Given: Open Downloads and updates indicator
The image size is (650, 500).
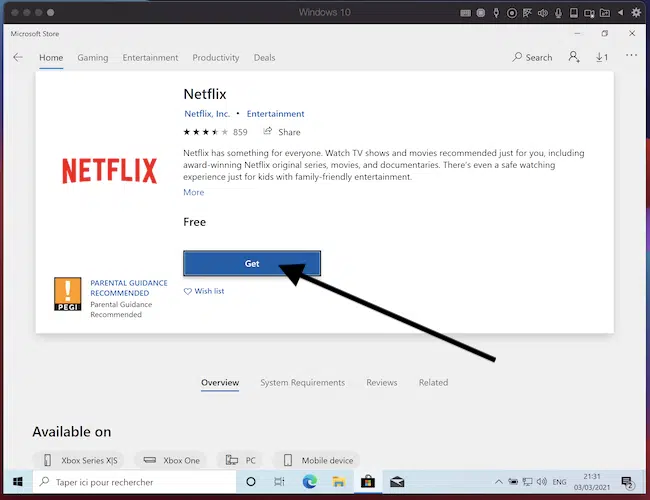Looking at the screenshot, I should (x=601, y=57).
